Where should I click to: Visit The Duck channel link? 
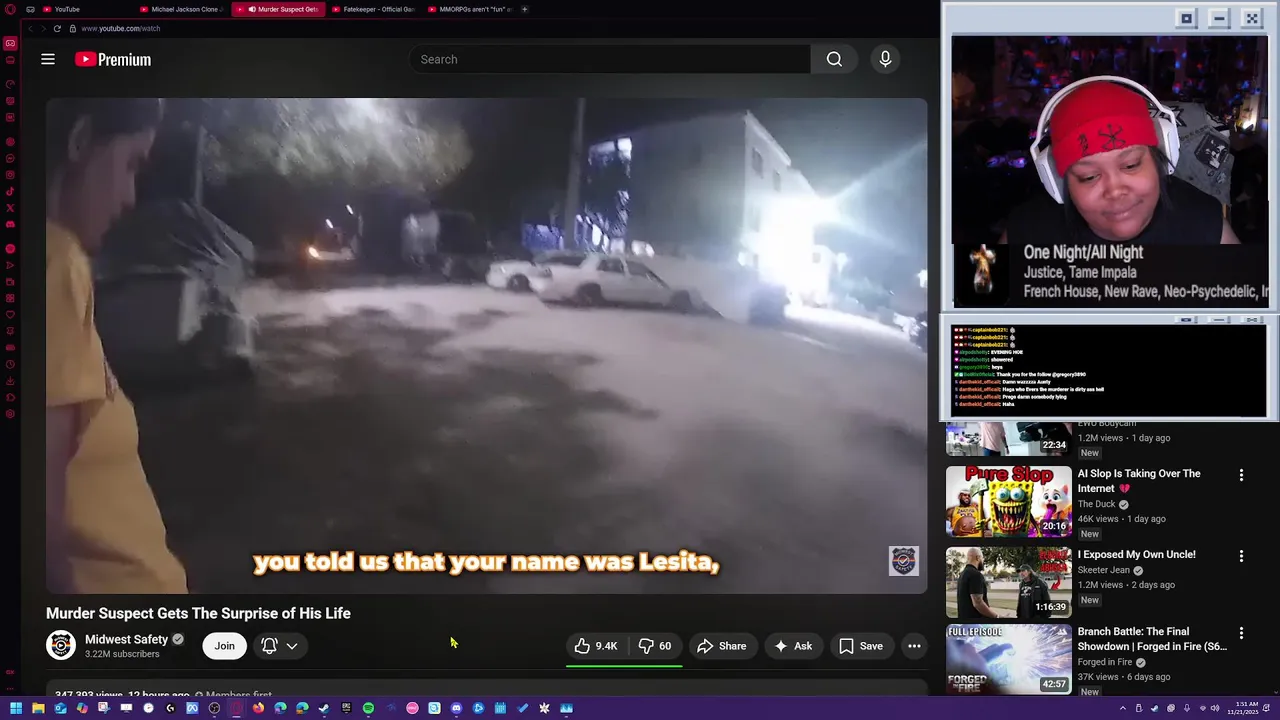point(1096,504)
